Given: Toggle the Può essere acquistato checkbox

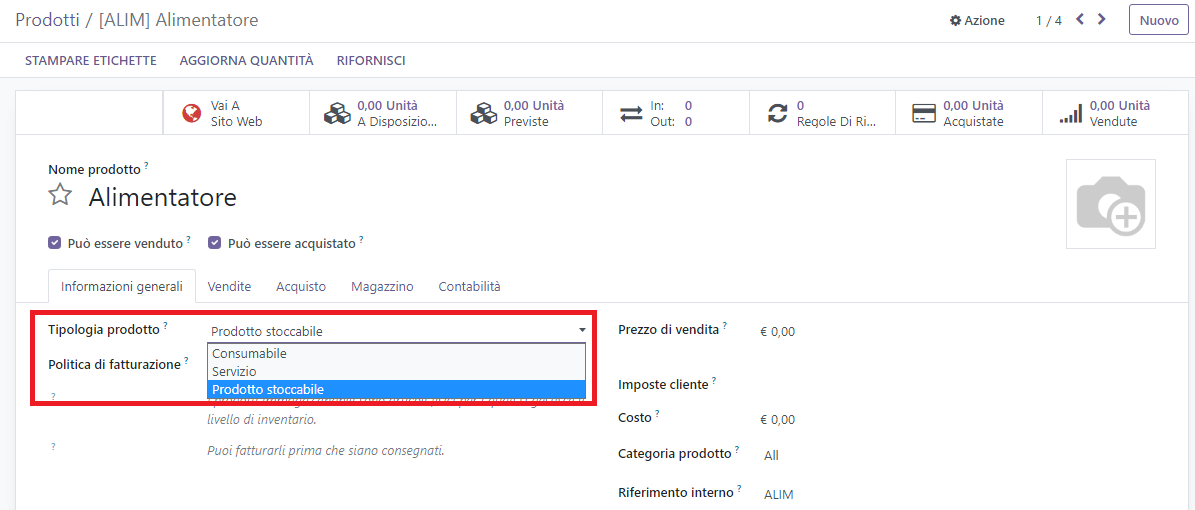Looking at the screenshot, I should pos(215,243).
